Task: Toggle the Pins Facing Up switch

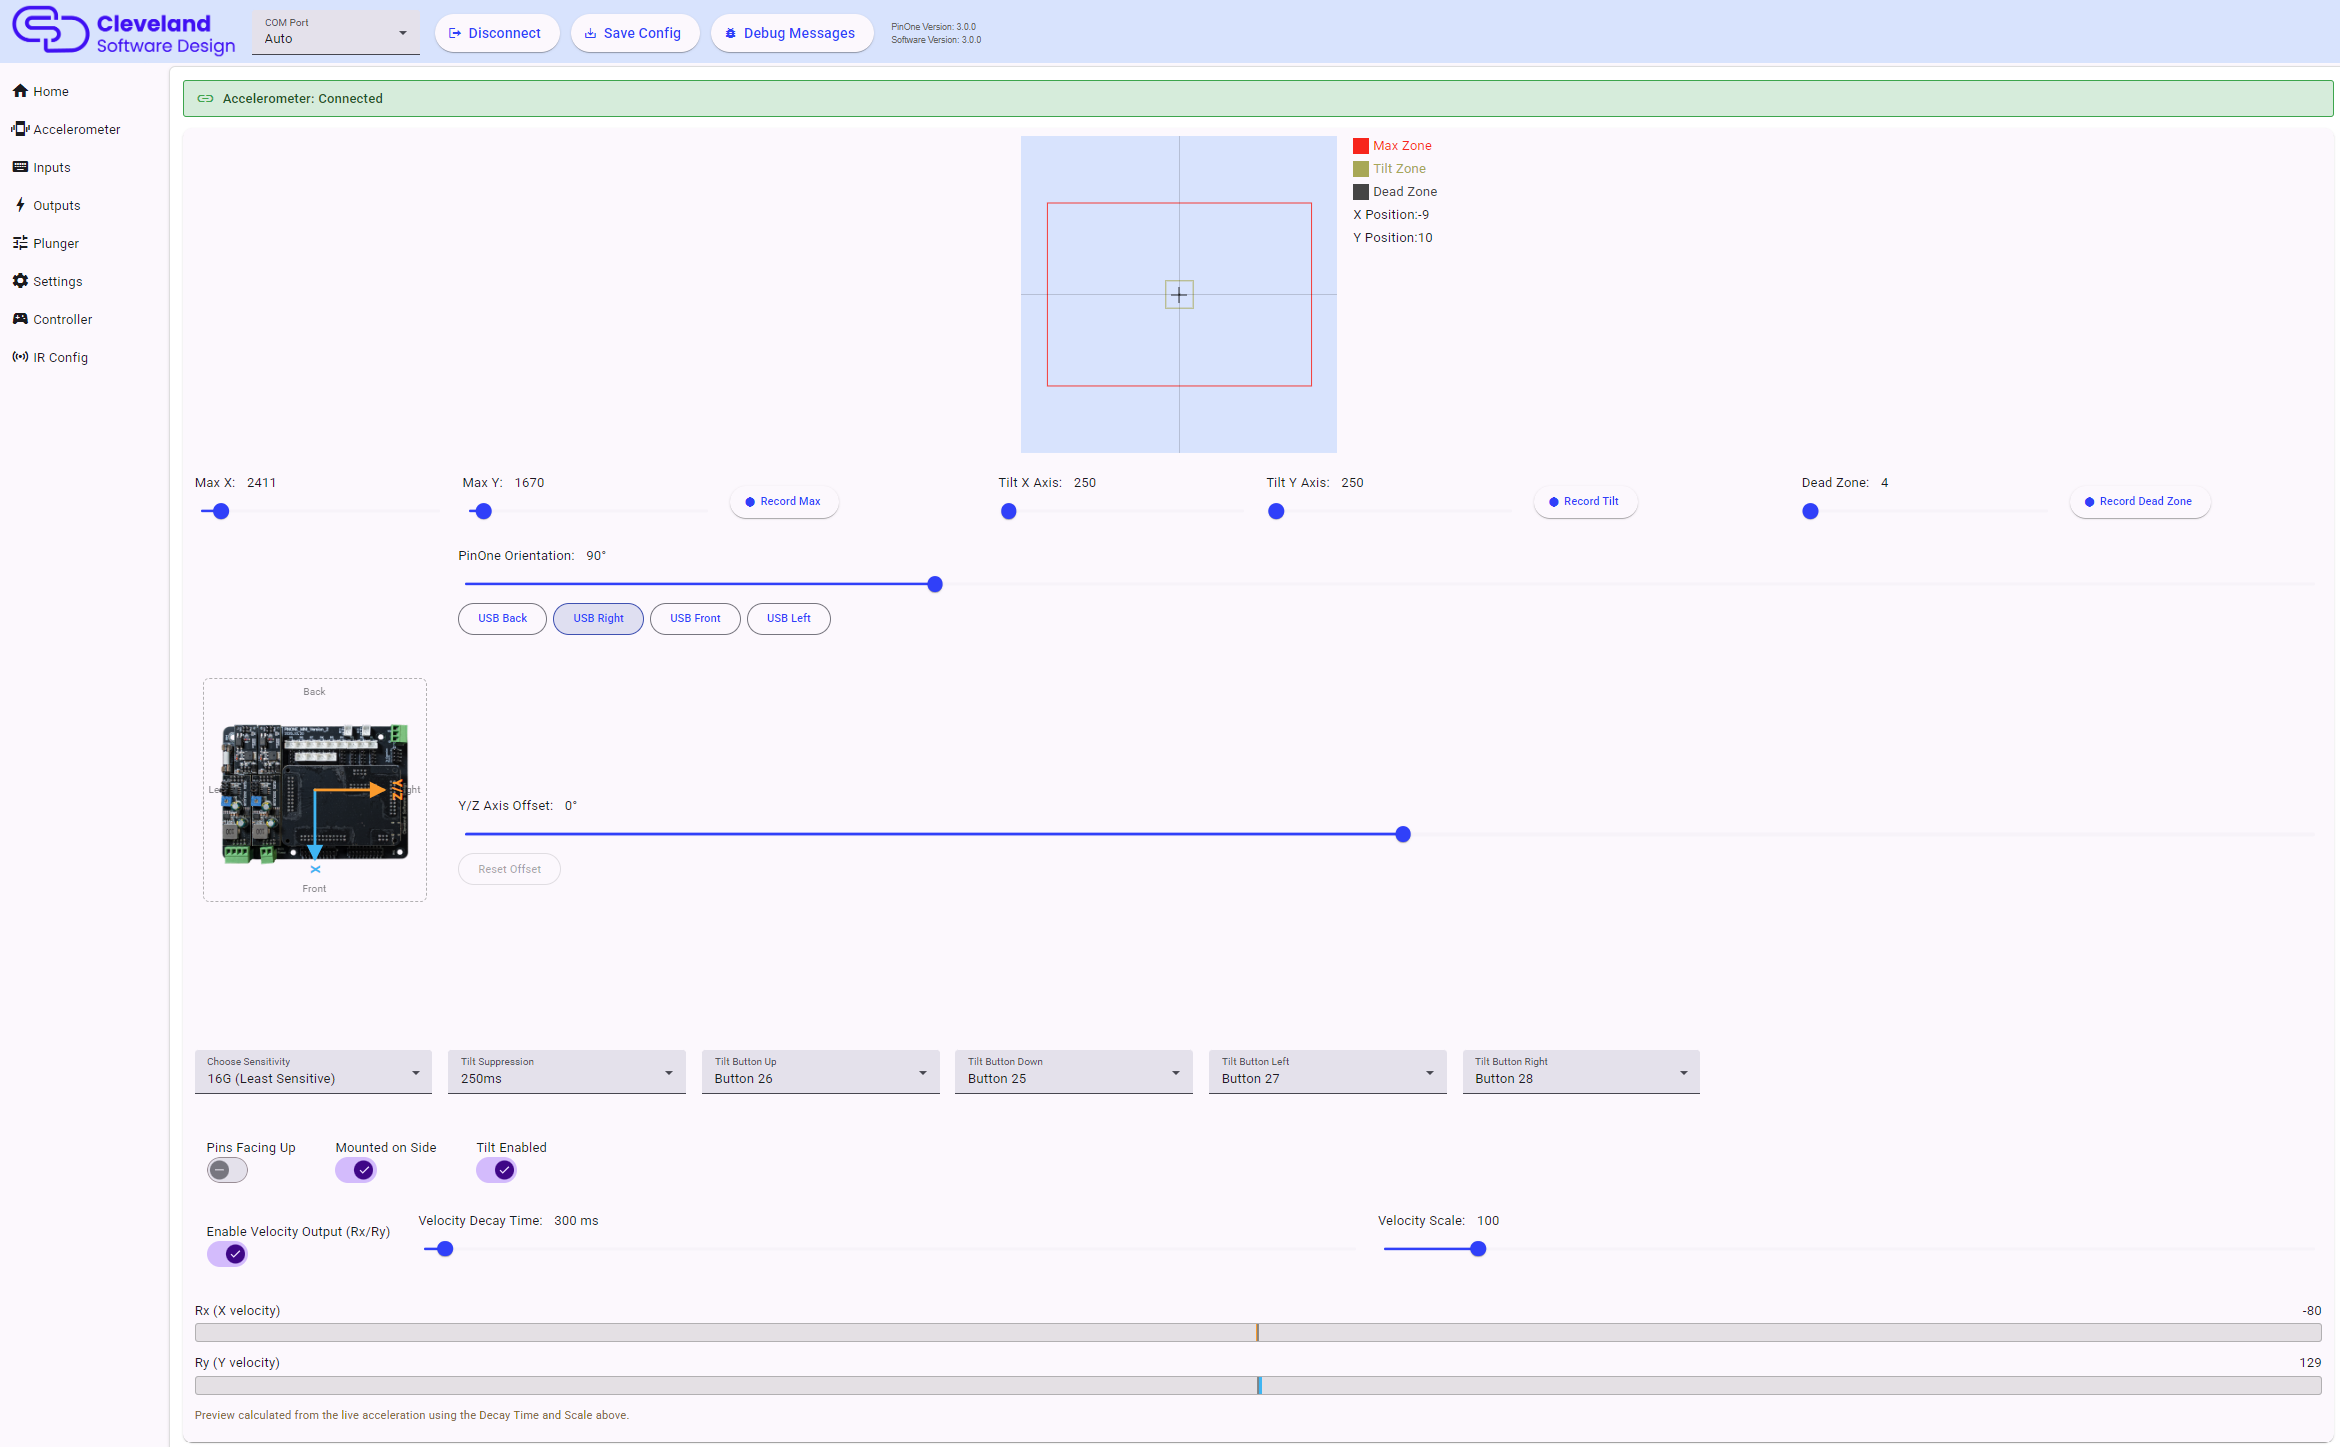Action: [x=227, y=1170]
